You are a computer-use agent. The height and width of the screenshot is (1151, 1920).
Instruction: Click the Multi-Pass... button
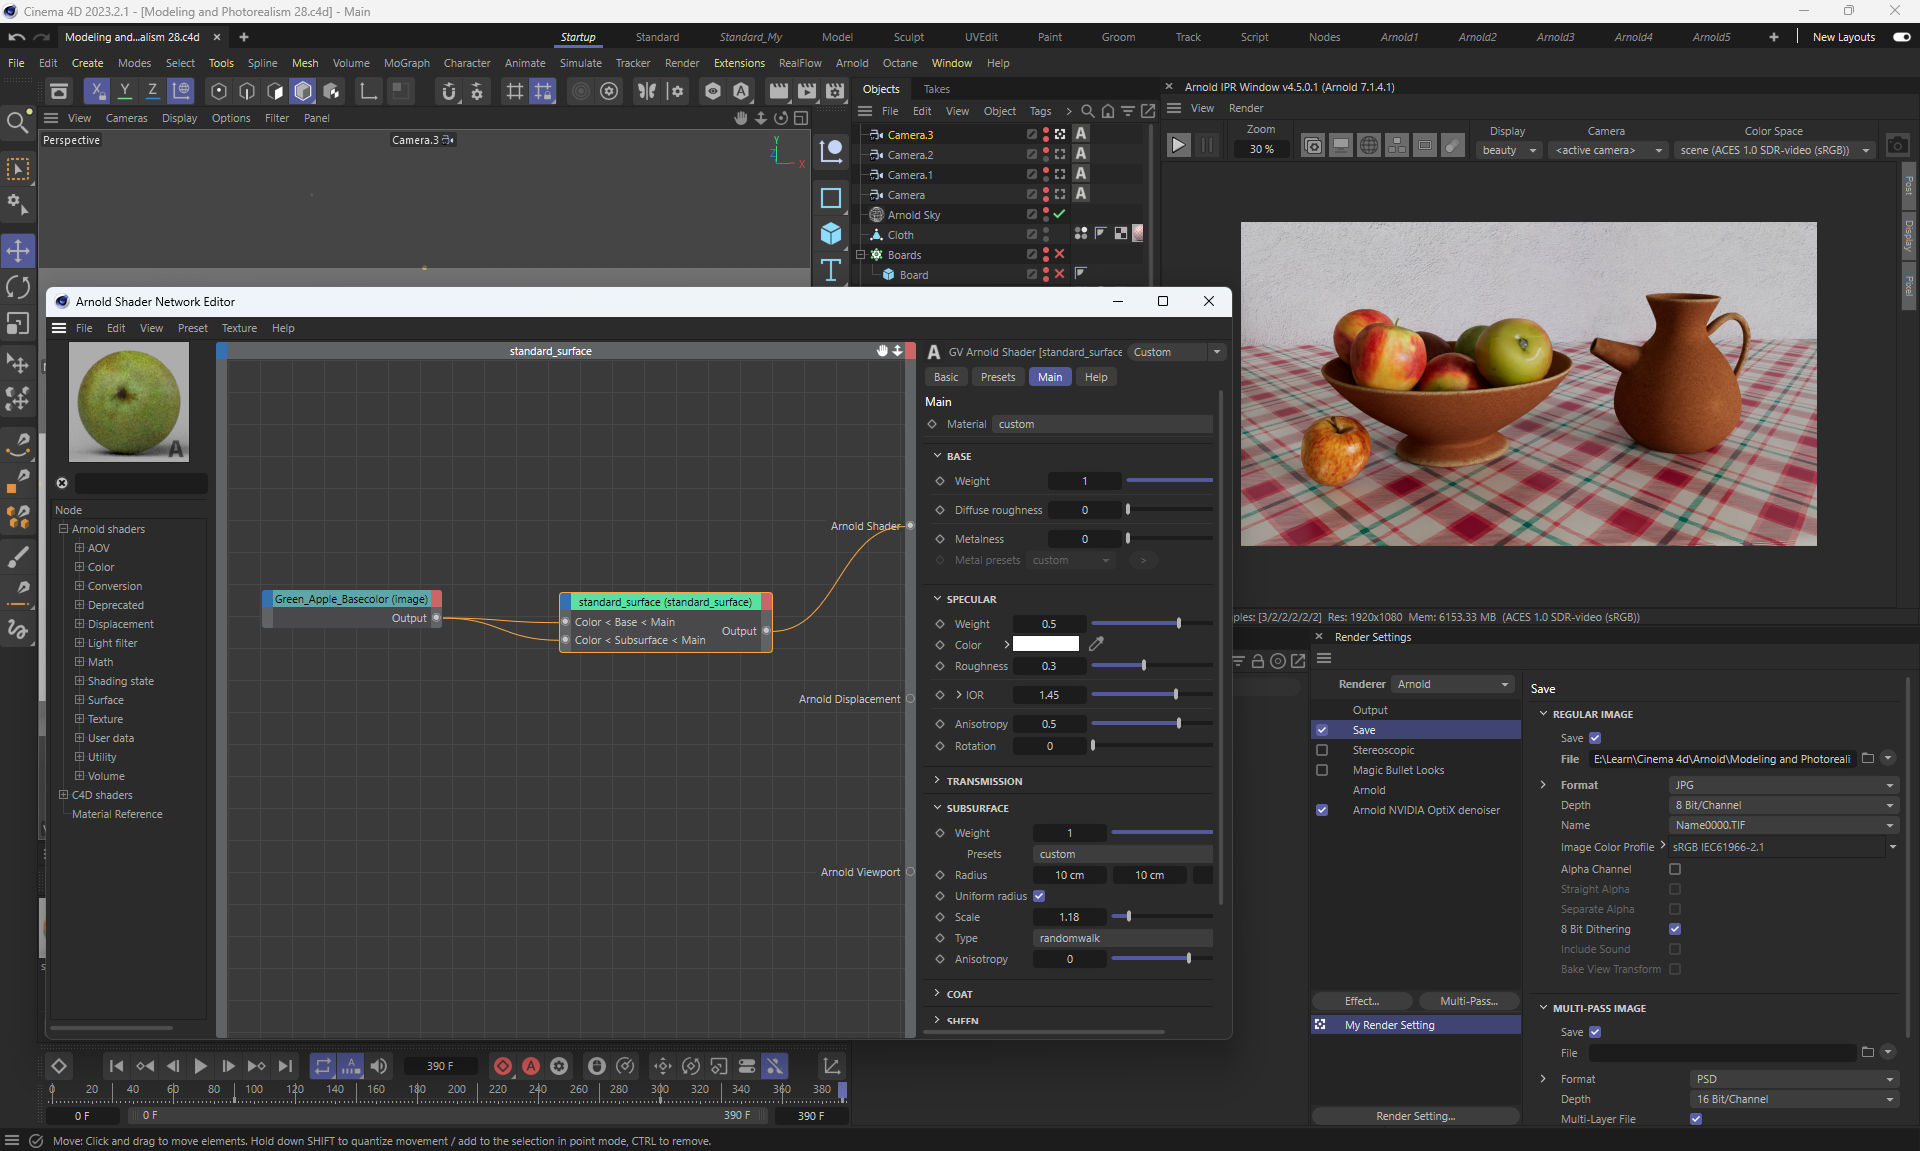(1468, 1001)
